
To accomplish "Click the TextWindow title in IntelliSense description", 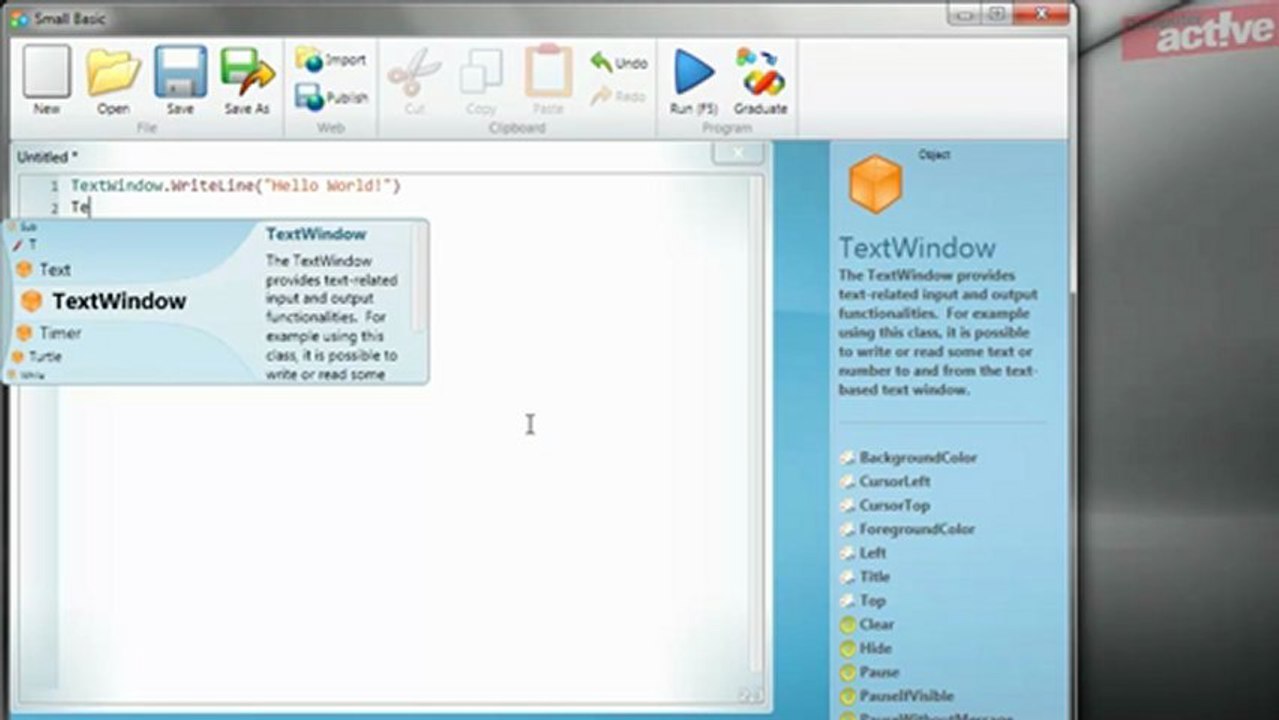I will tap(316, 234).
